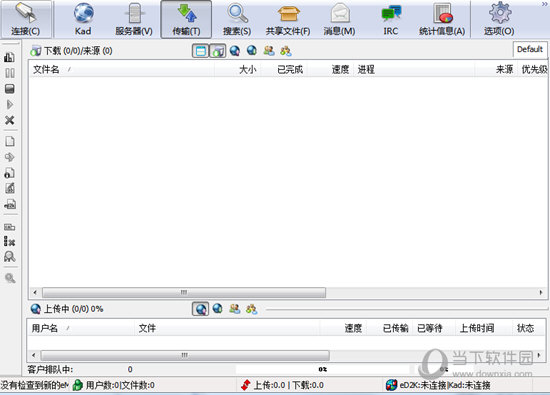Open Shared Files (共享文件) page
This screenshot has width=550, height=395.
[288, 19]
